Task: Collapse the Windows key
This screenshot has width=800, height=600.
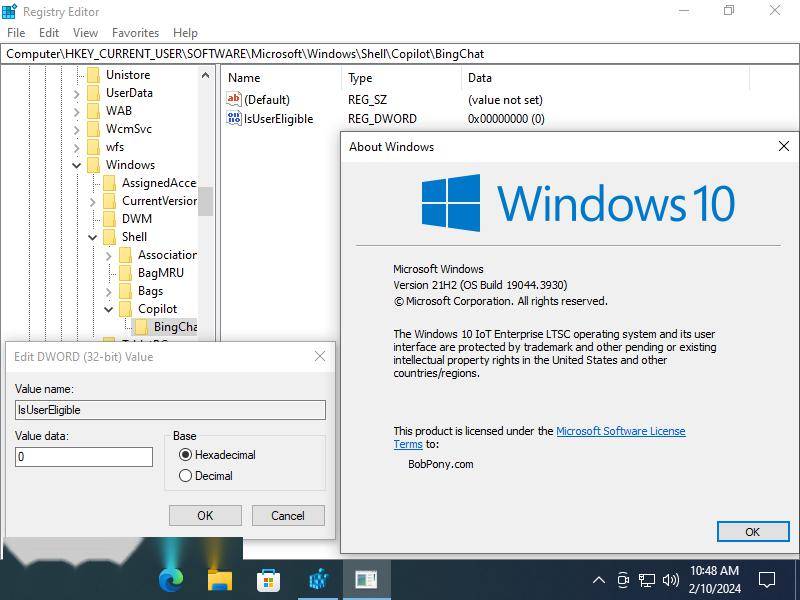Action: pyautogui.click(x=76, y=165)
